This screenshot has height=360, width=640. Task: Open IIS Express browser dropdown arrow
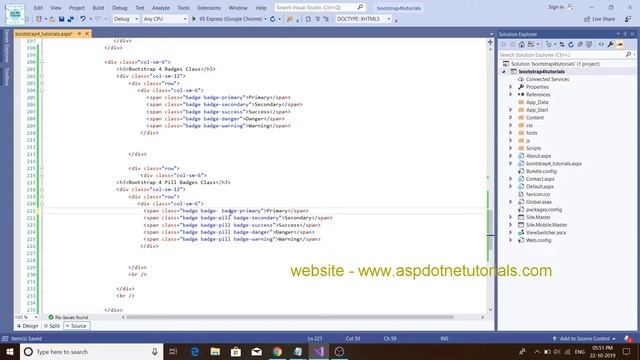click(265, 19)
